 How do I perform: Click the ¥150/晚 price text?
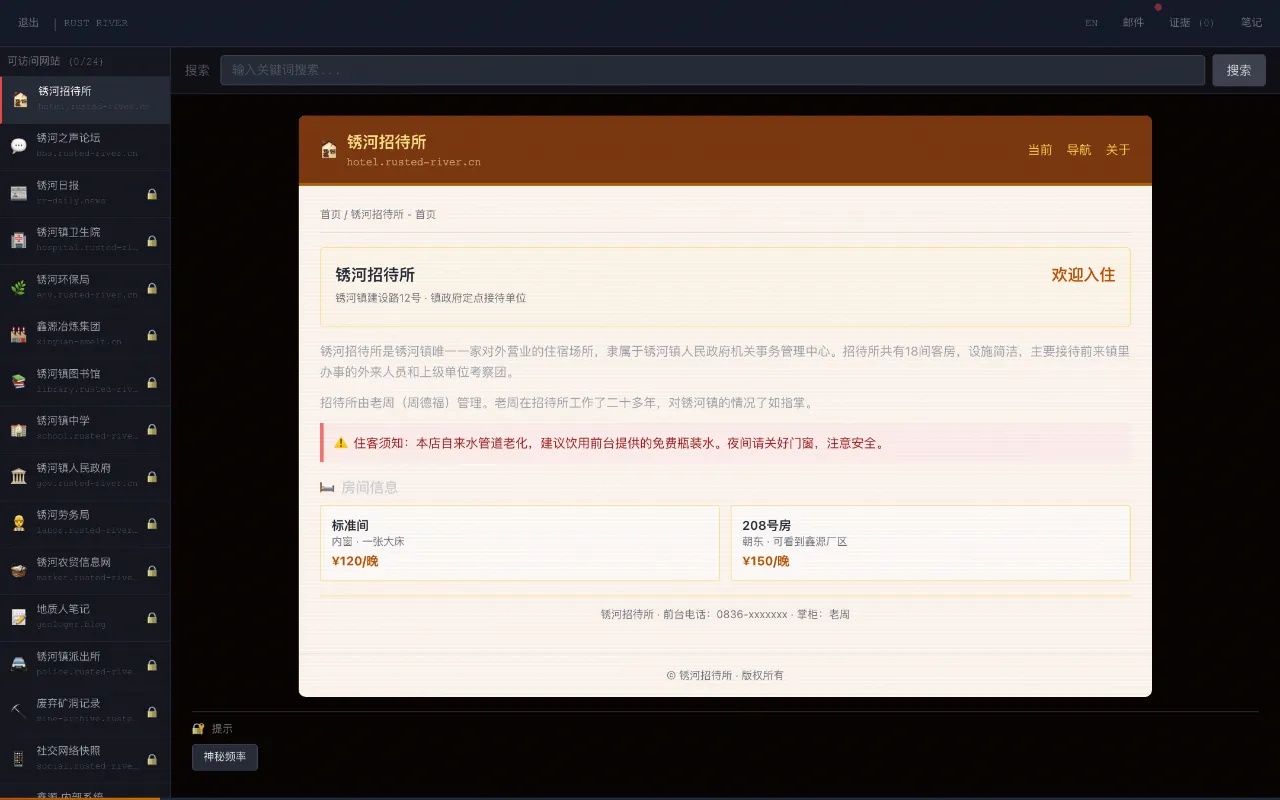[766, 561]
